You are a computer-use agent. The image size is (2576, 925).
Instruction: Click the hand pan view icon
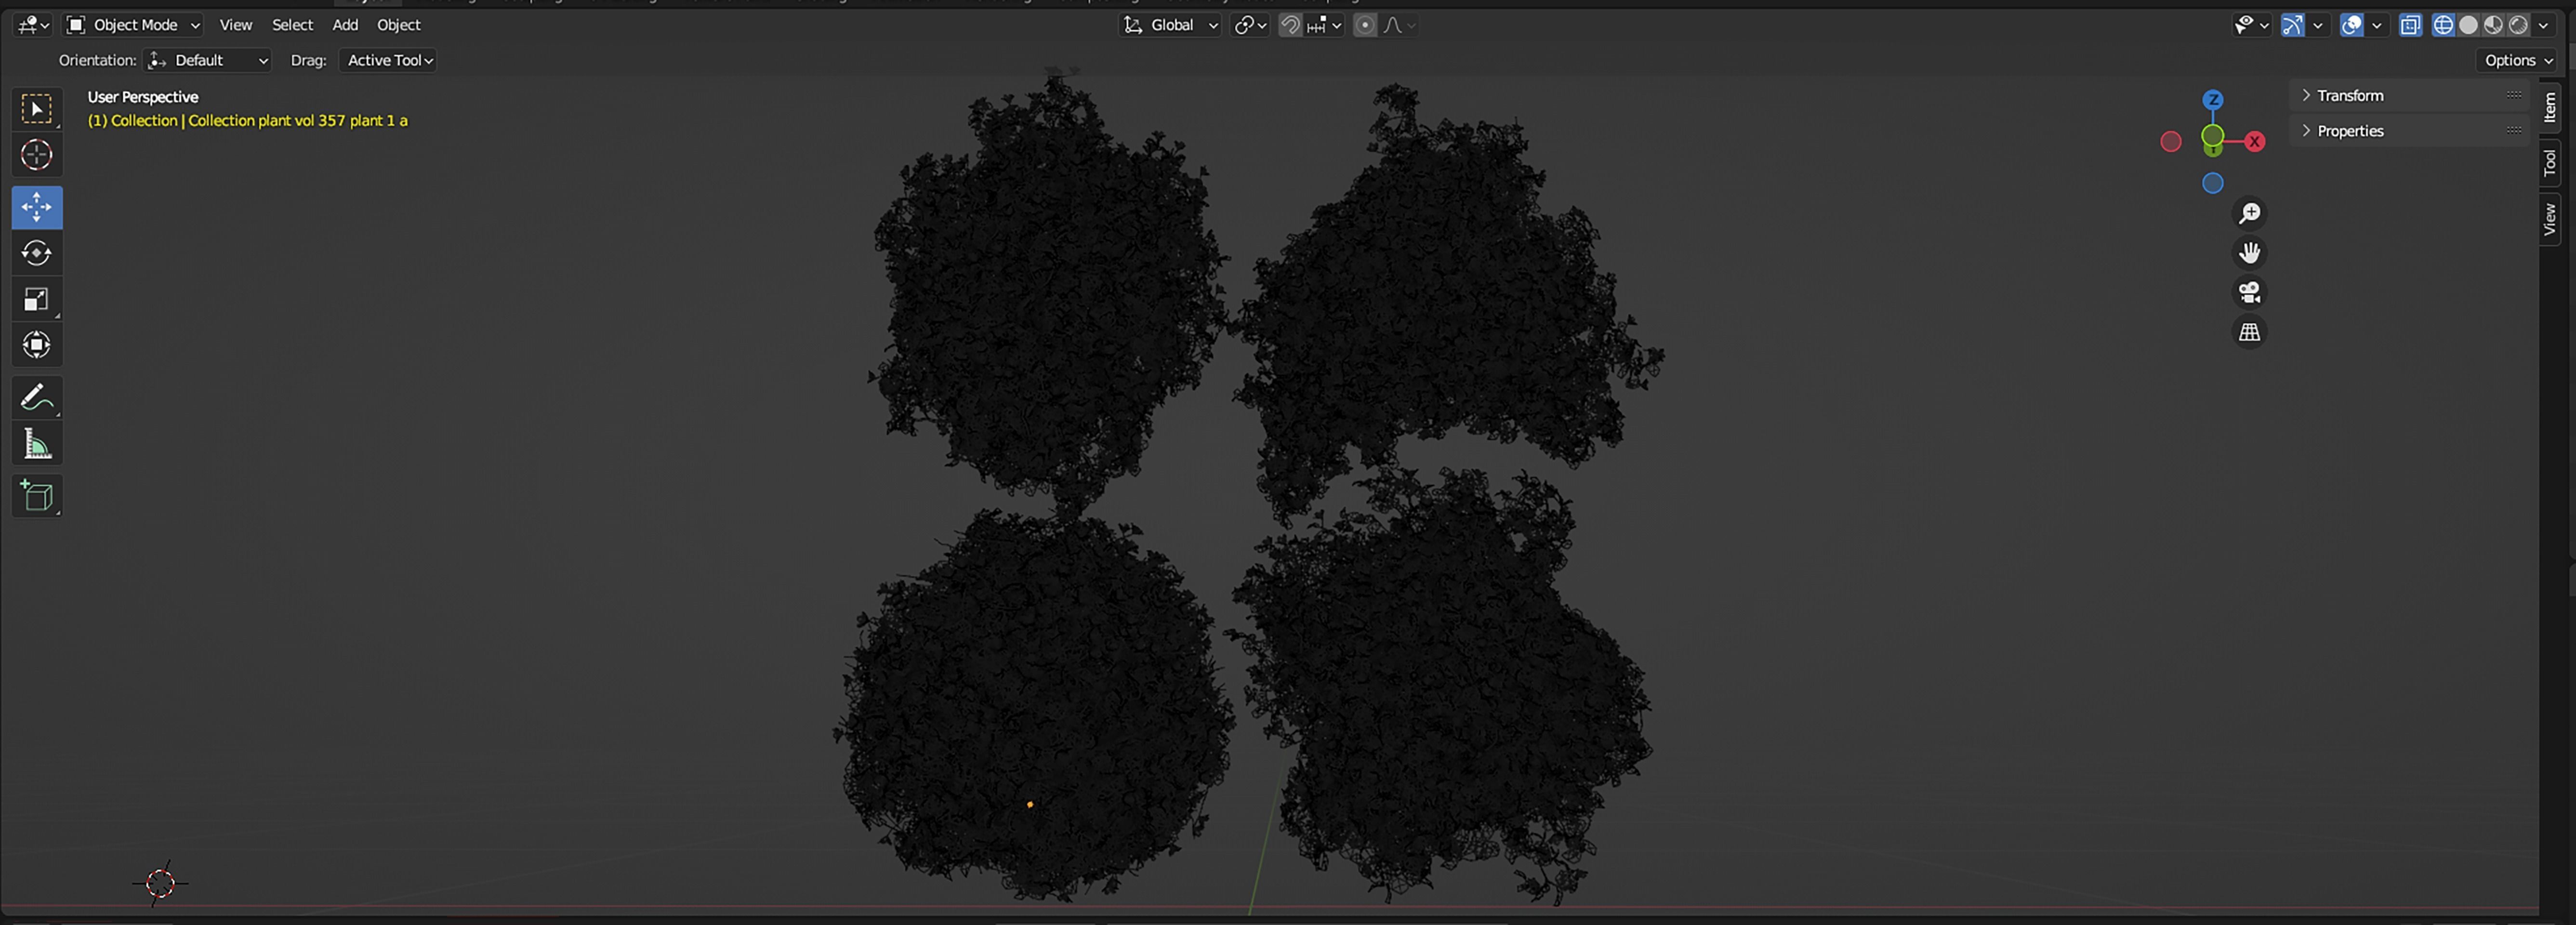coord(2249,253)
